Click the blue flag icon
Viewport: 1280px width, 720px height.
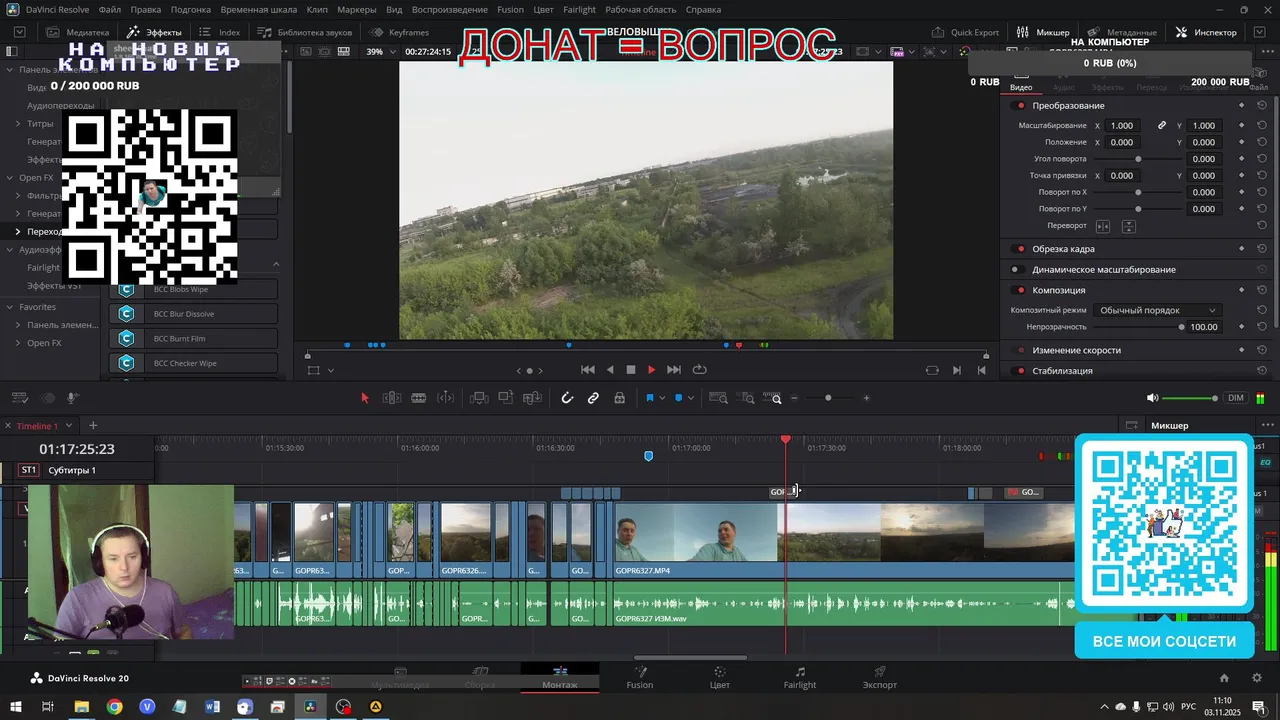pos(649,398)
